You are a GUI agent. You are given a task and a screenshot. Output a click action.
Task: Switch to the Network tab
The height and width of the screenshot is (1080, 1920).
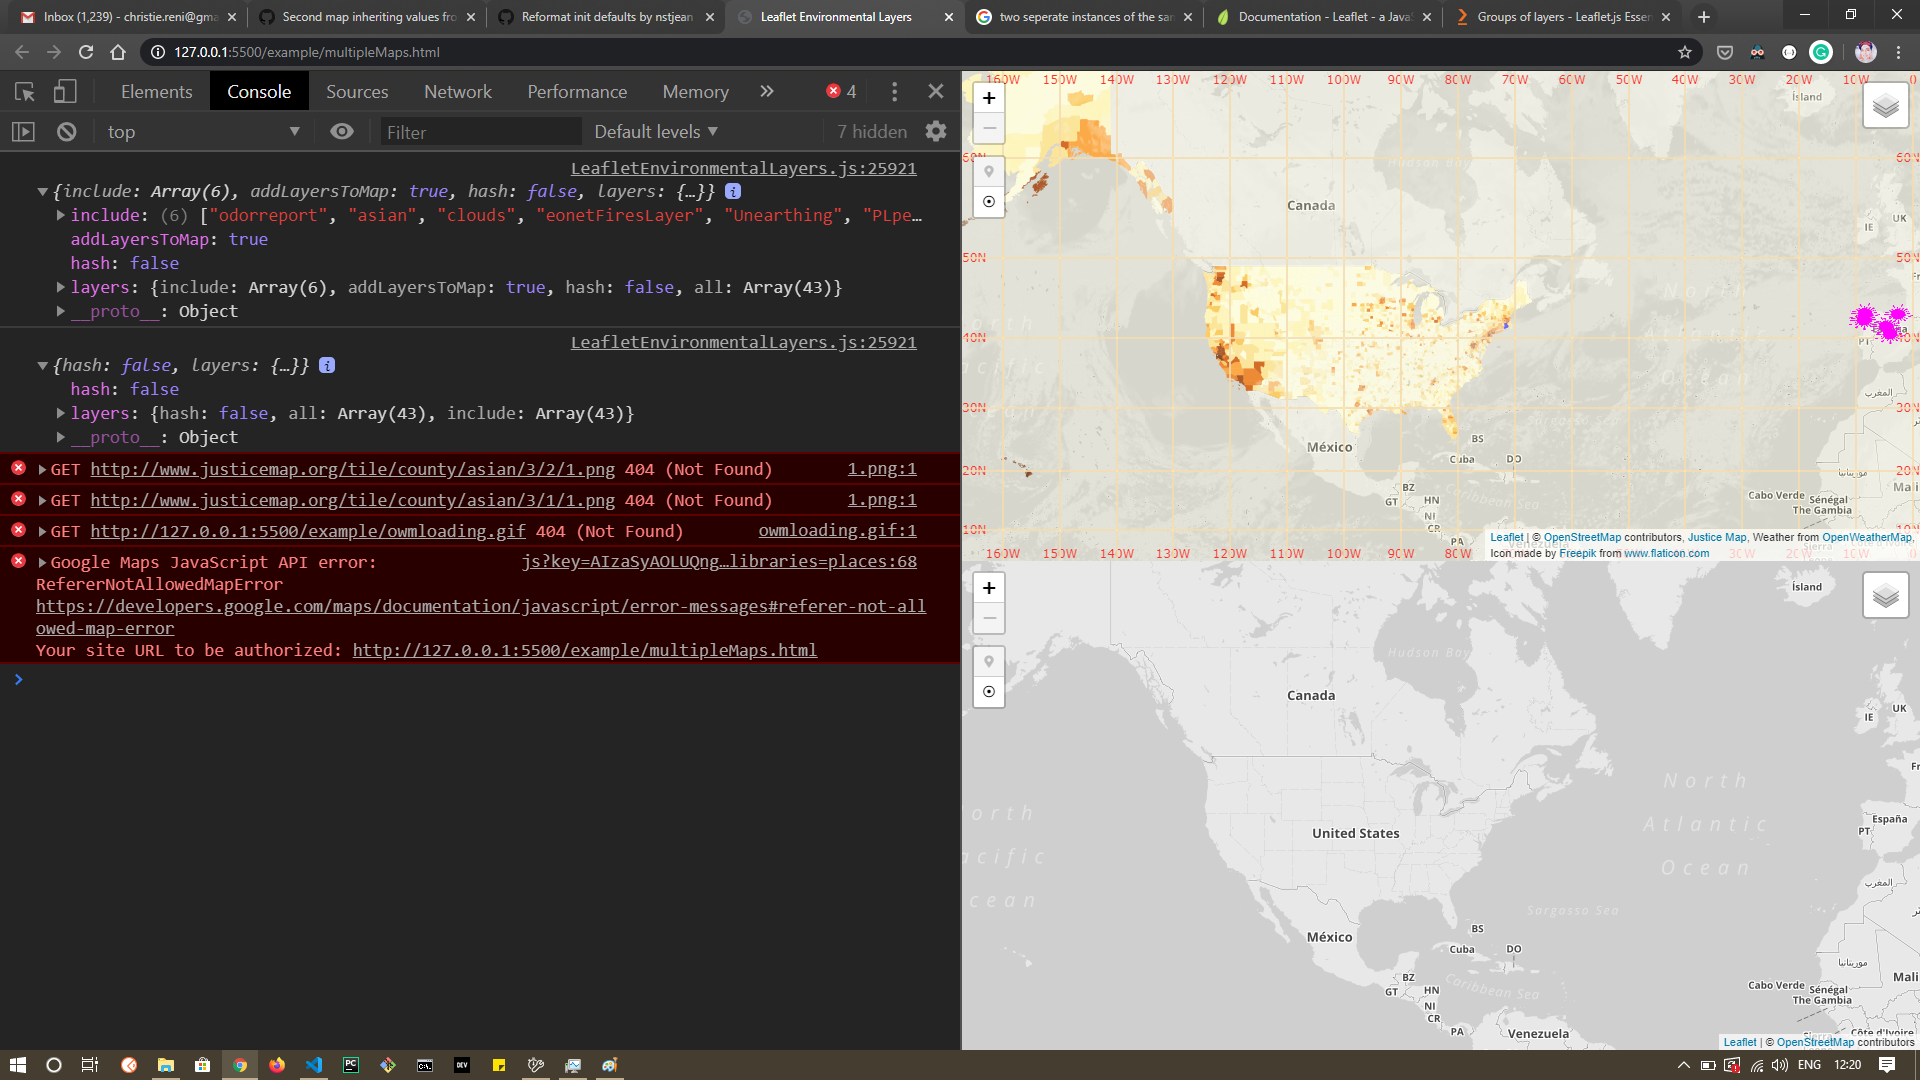[457, 91]
